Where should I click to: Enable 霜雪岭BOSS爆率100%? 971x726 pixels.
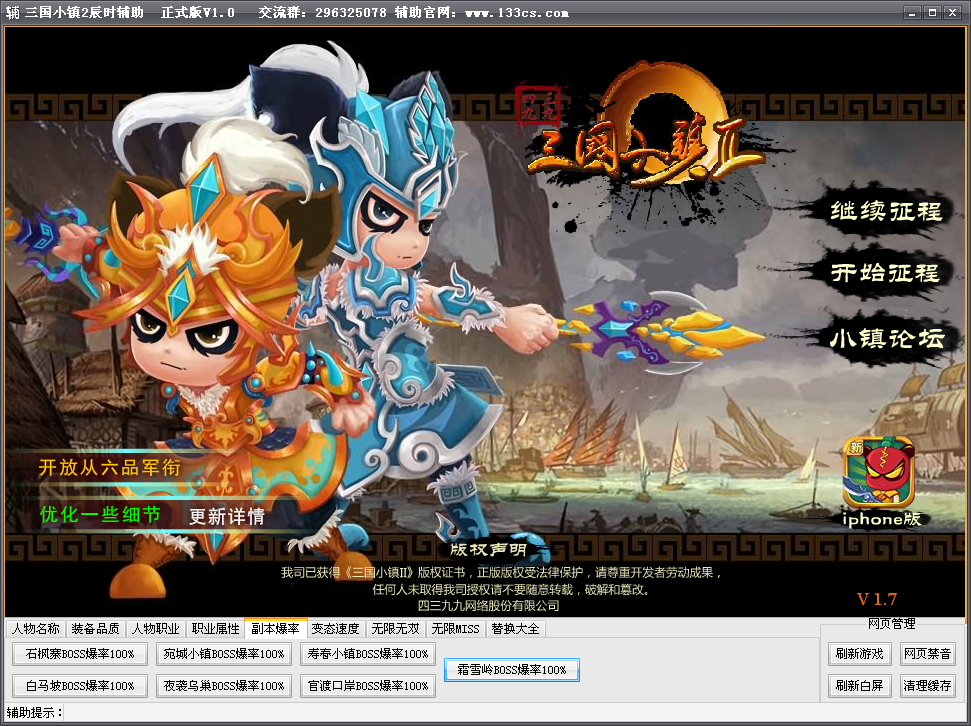tap(511, 670)
